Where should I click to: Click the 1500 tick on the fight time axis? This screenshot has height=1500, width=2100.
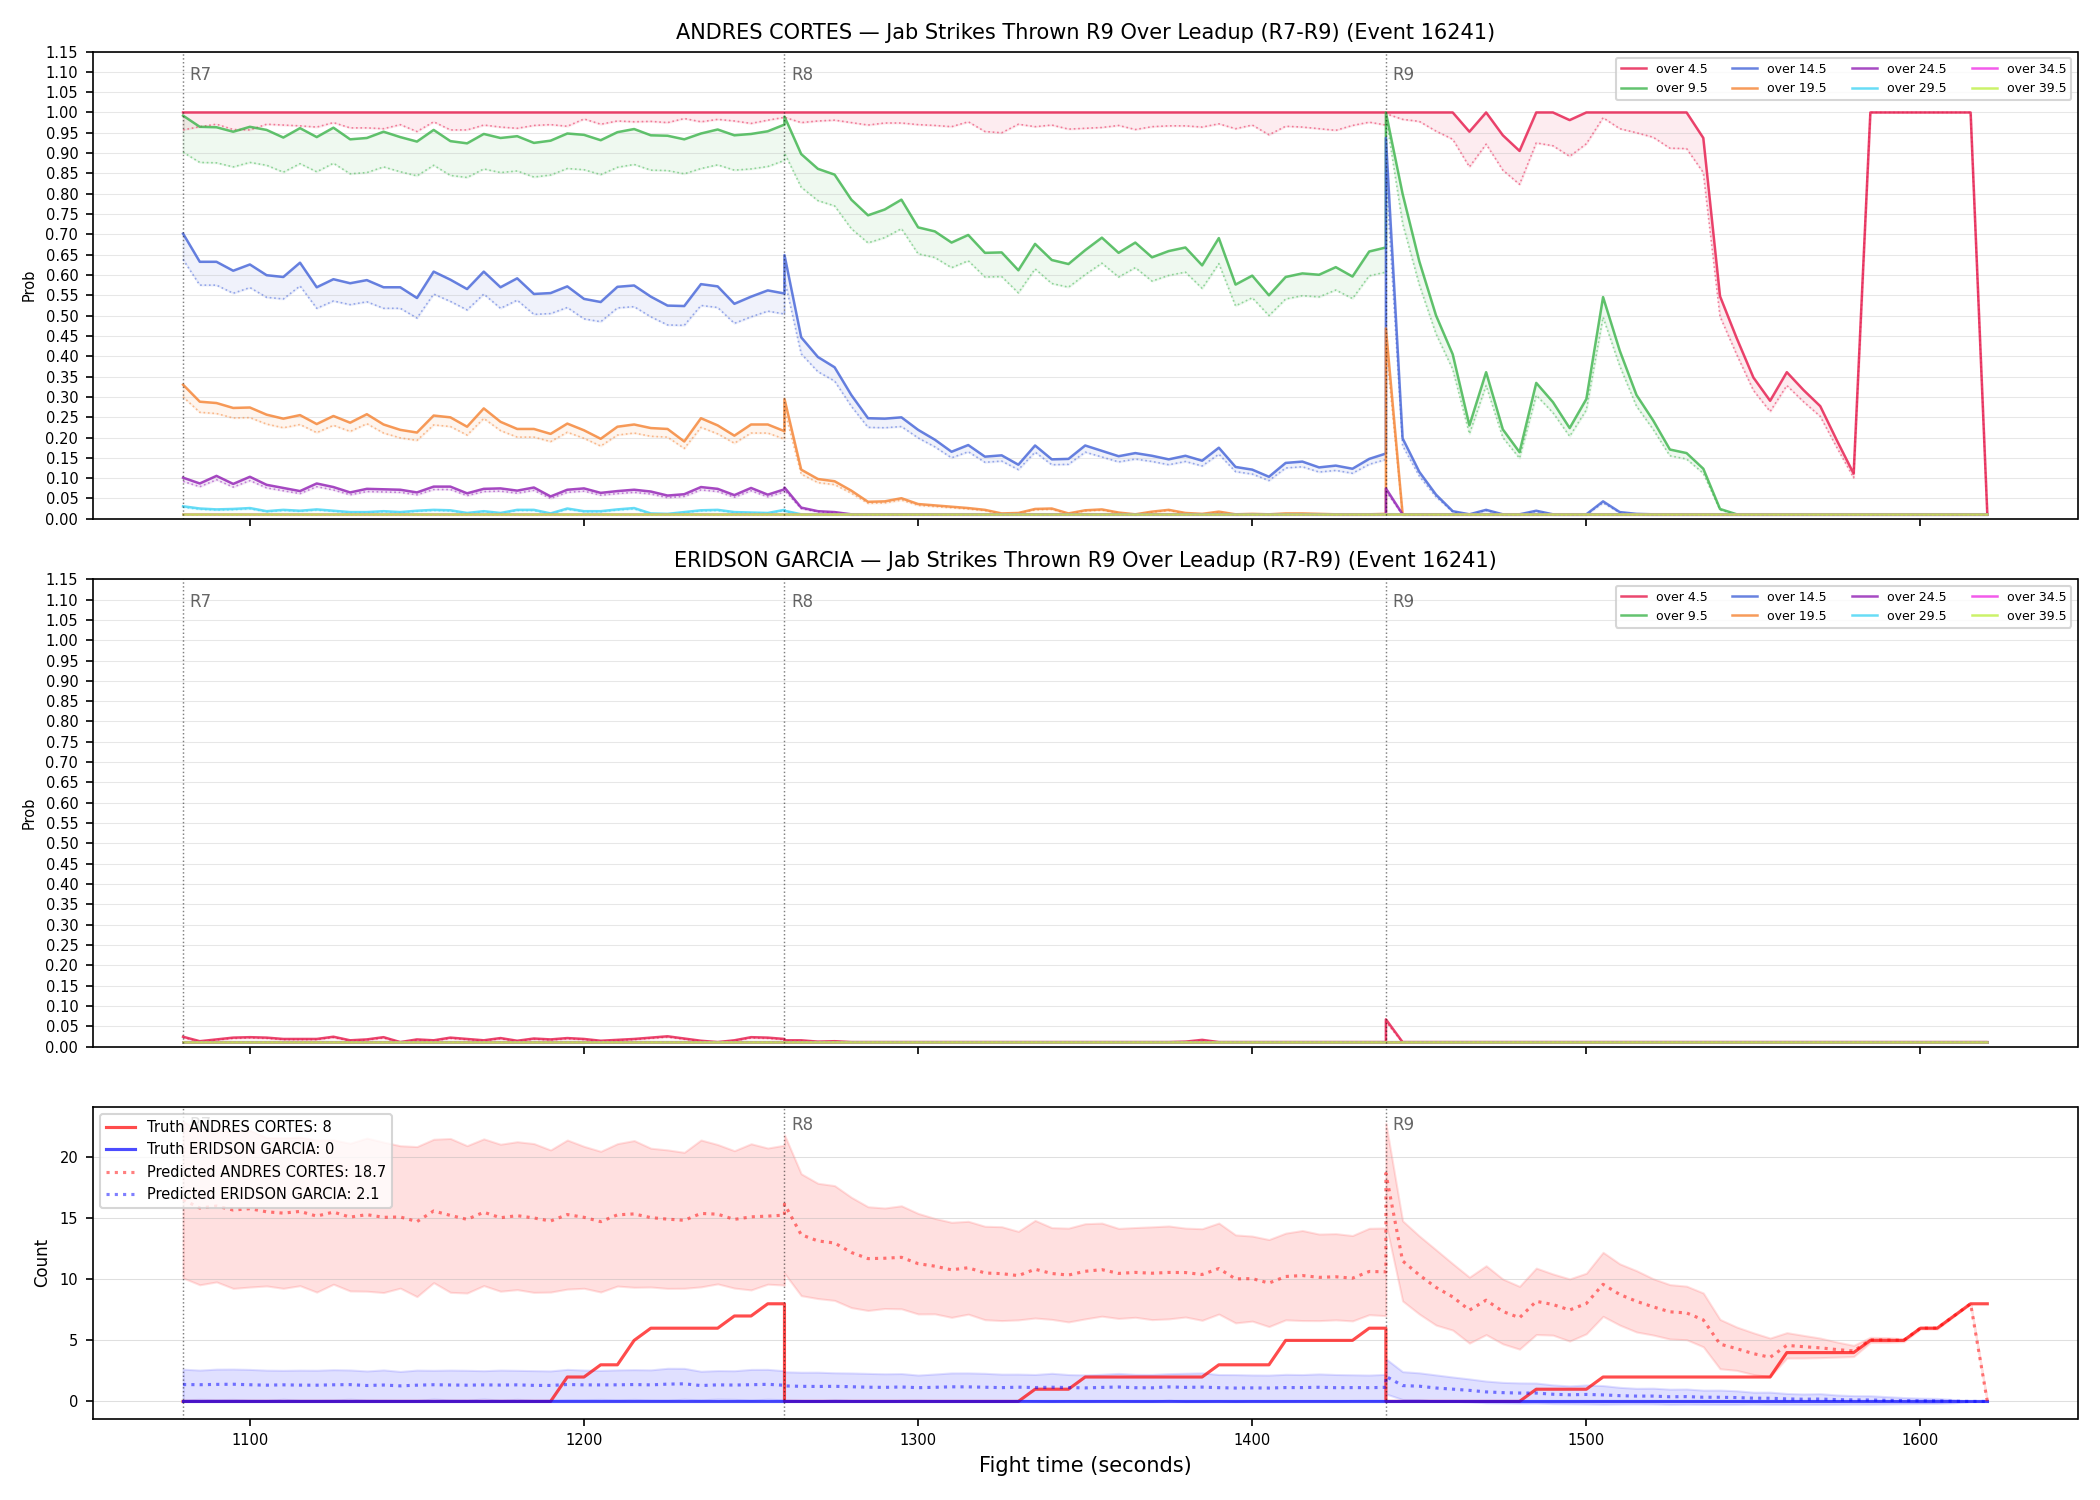1586,1440
